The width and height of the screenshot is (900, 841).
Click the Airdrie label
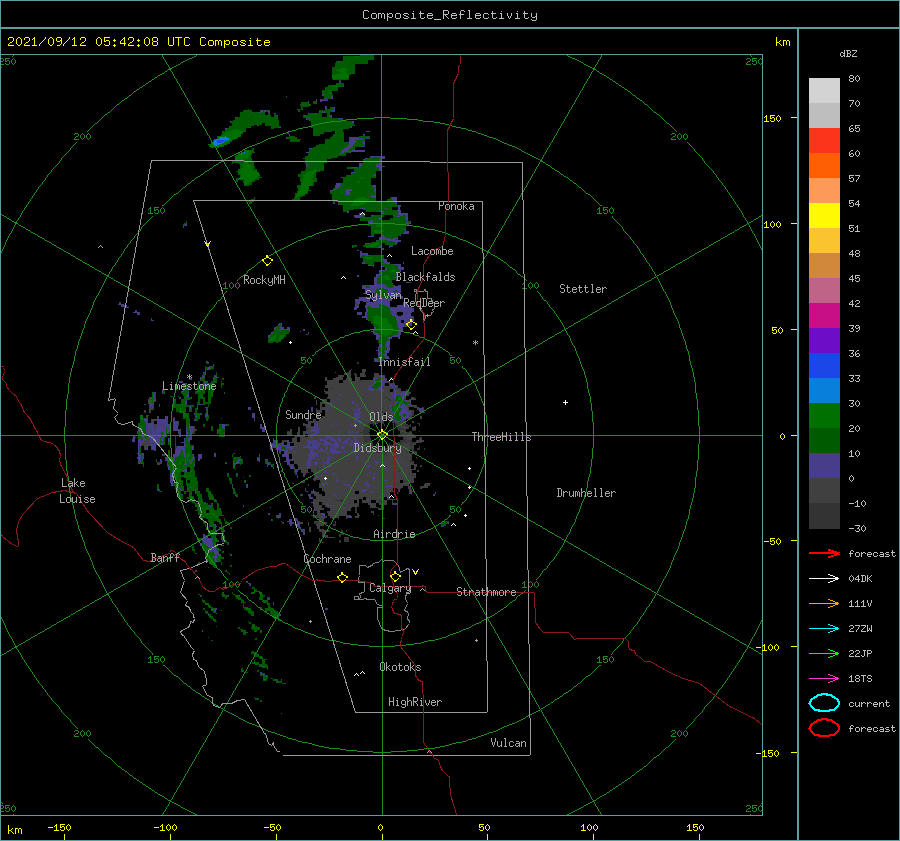394,534
